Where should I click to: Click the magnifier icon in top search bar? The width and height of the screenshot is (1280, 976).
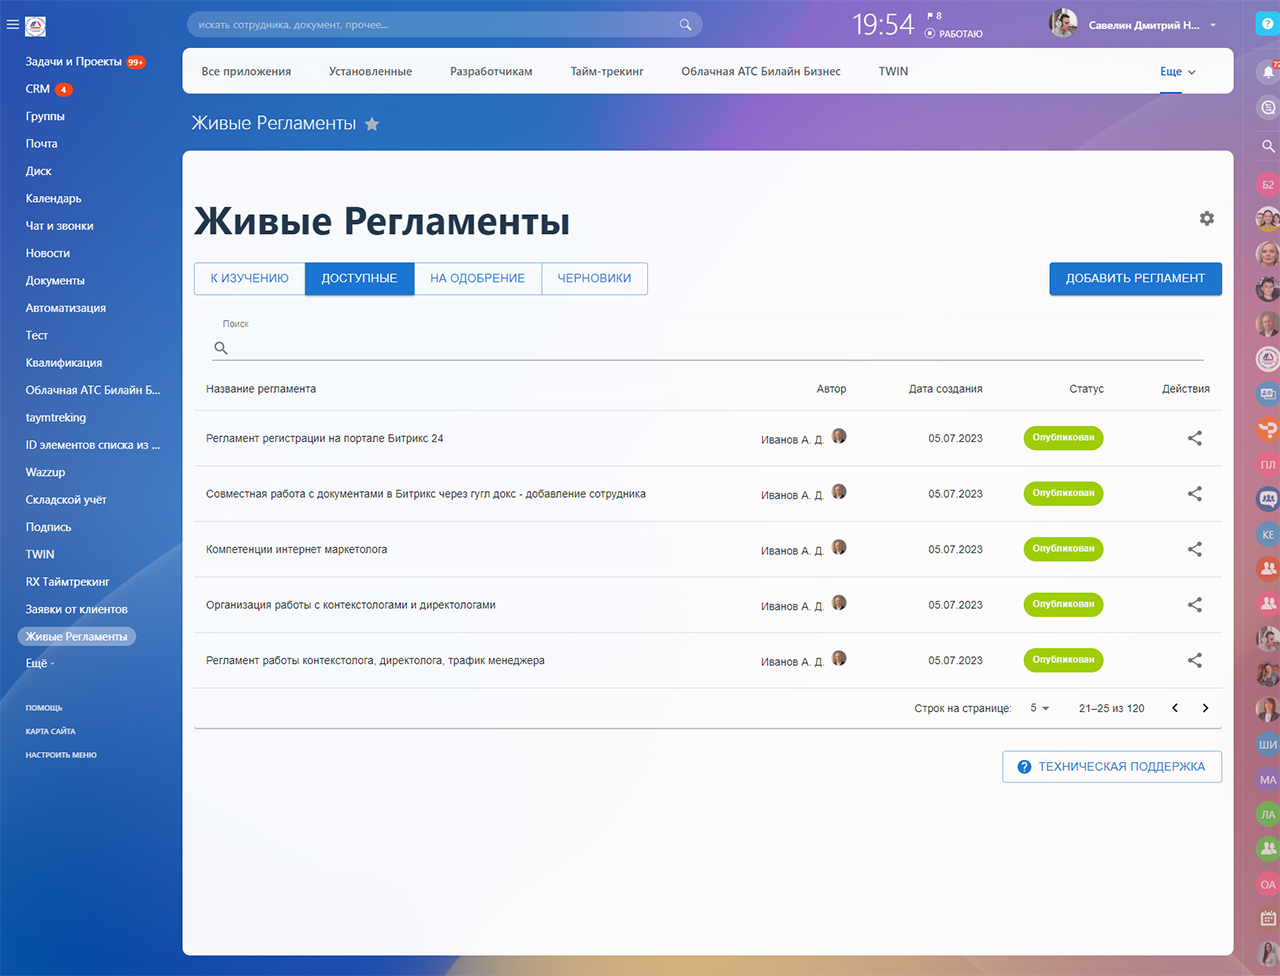coord(685,25)
